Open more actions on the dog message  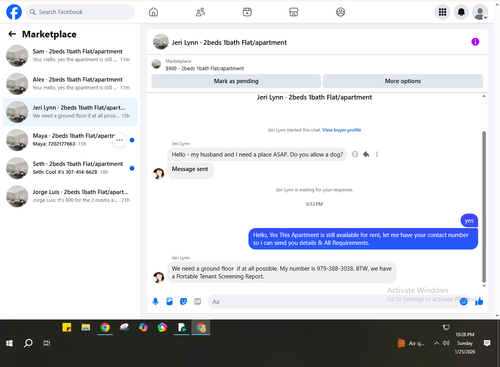377,154
